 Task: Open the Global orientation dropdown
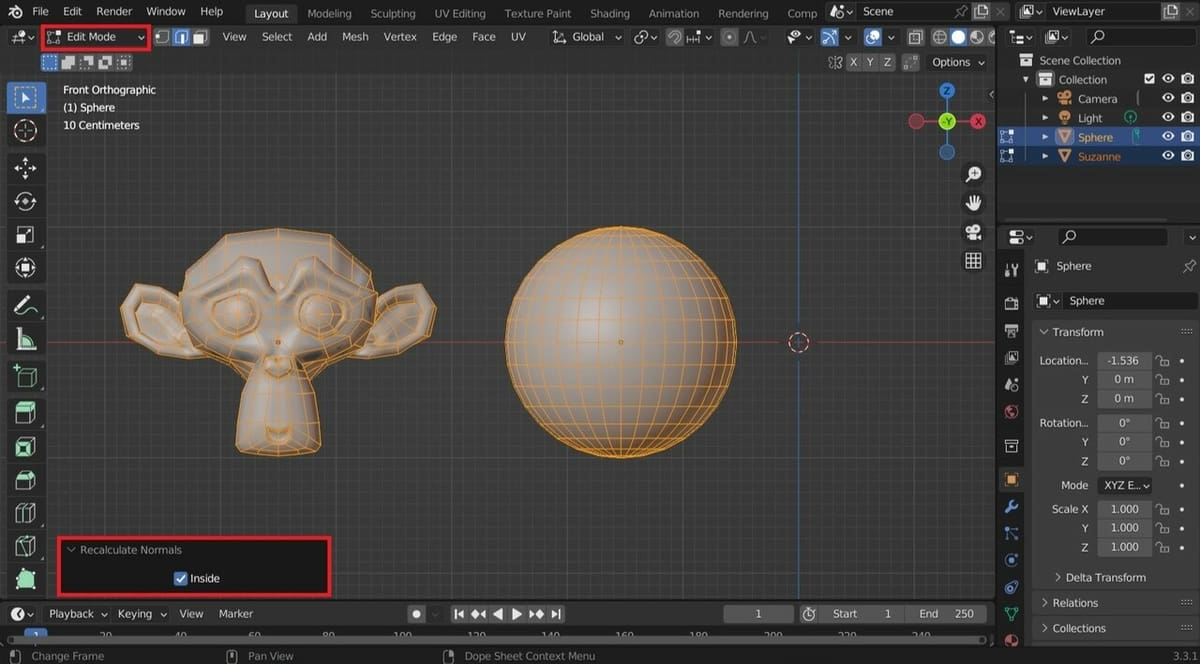[x=587, y=37]
